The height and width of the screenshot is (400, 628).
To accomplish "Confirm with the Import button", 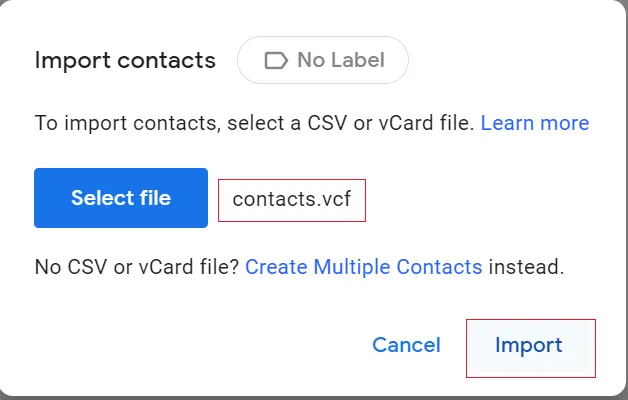I will tap(529, 346).
